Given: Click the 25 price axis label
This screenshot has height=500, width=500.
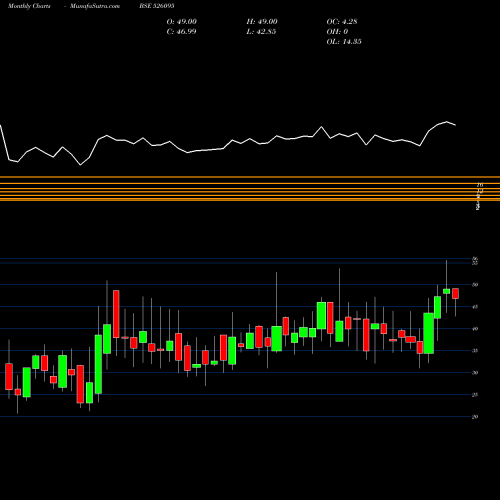Looking at the screenshot, I should pos(475,395).
